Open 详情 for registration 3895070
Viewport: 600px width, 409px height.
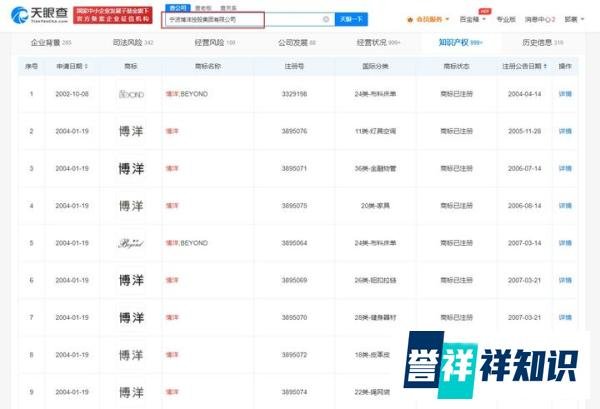[565, 318]
